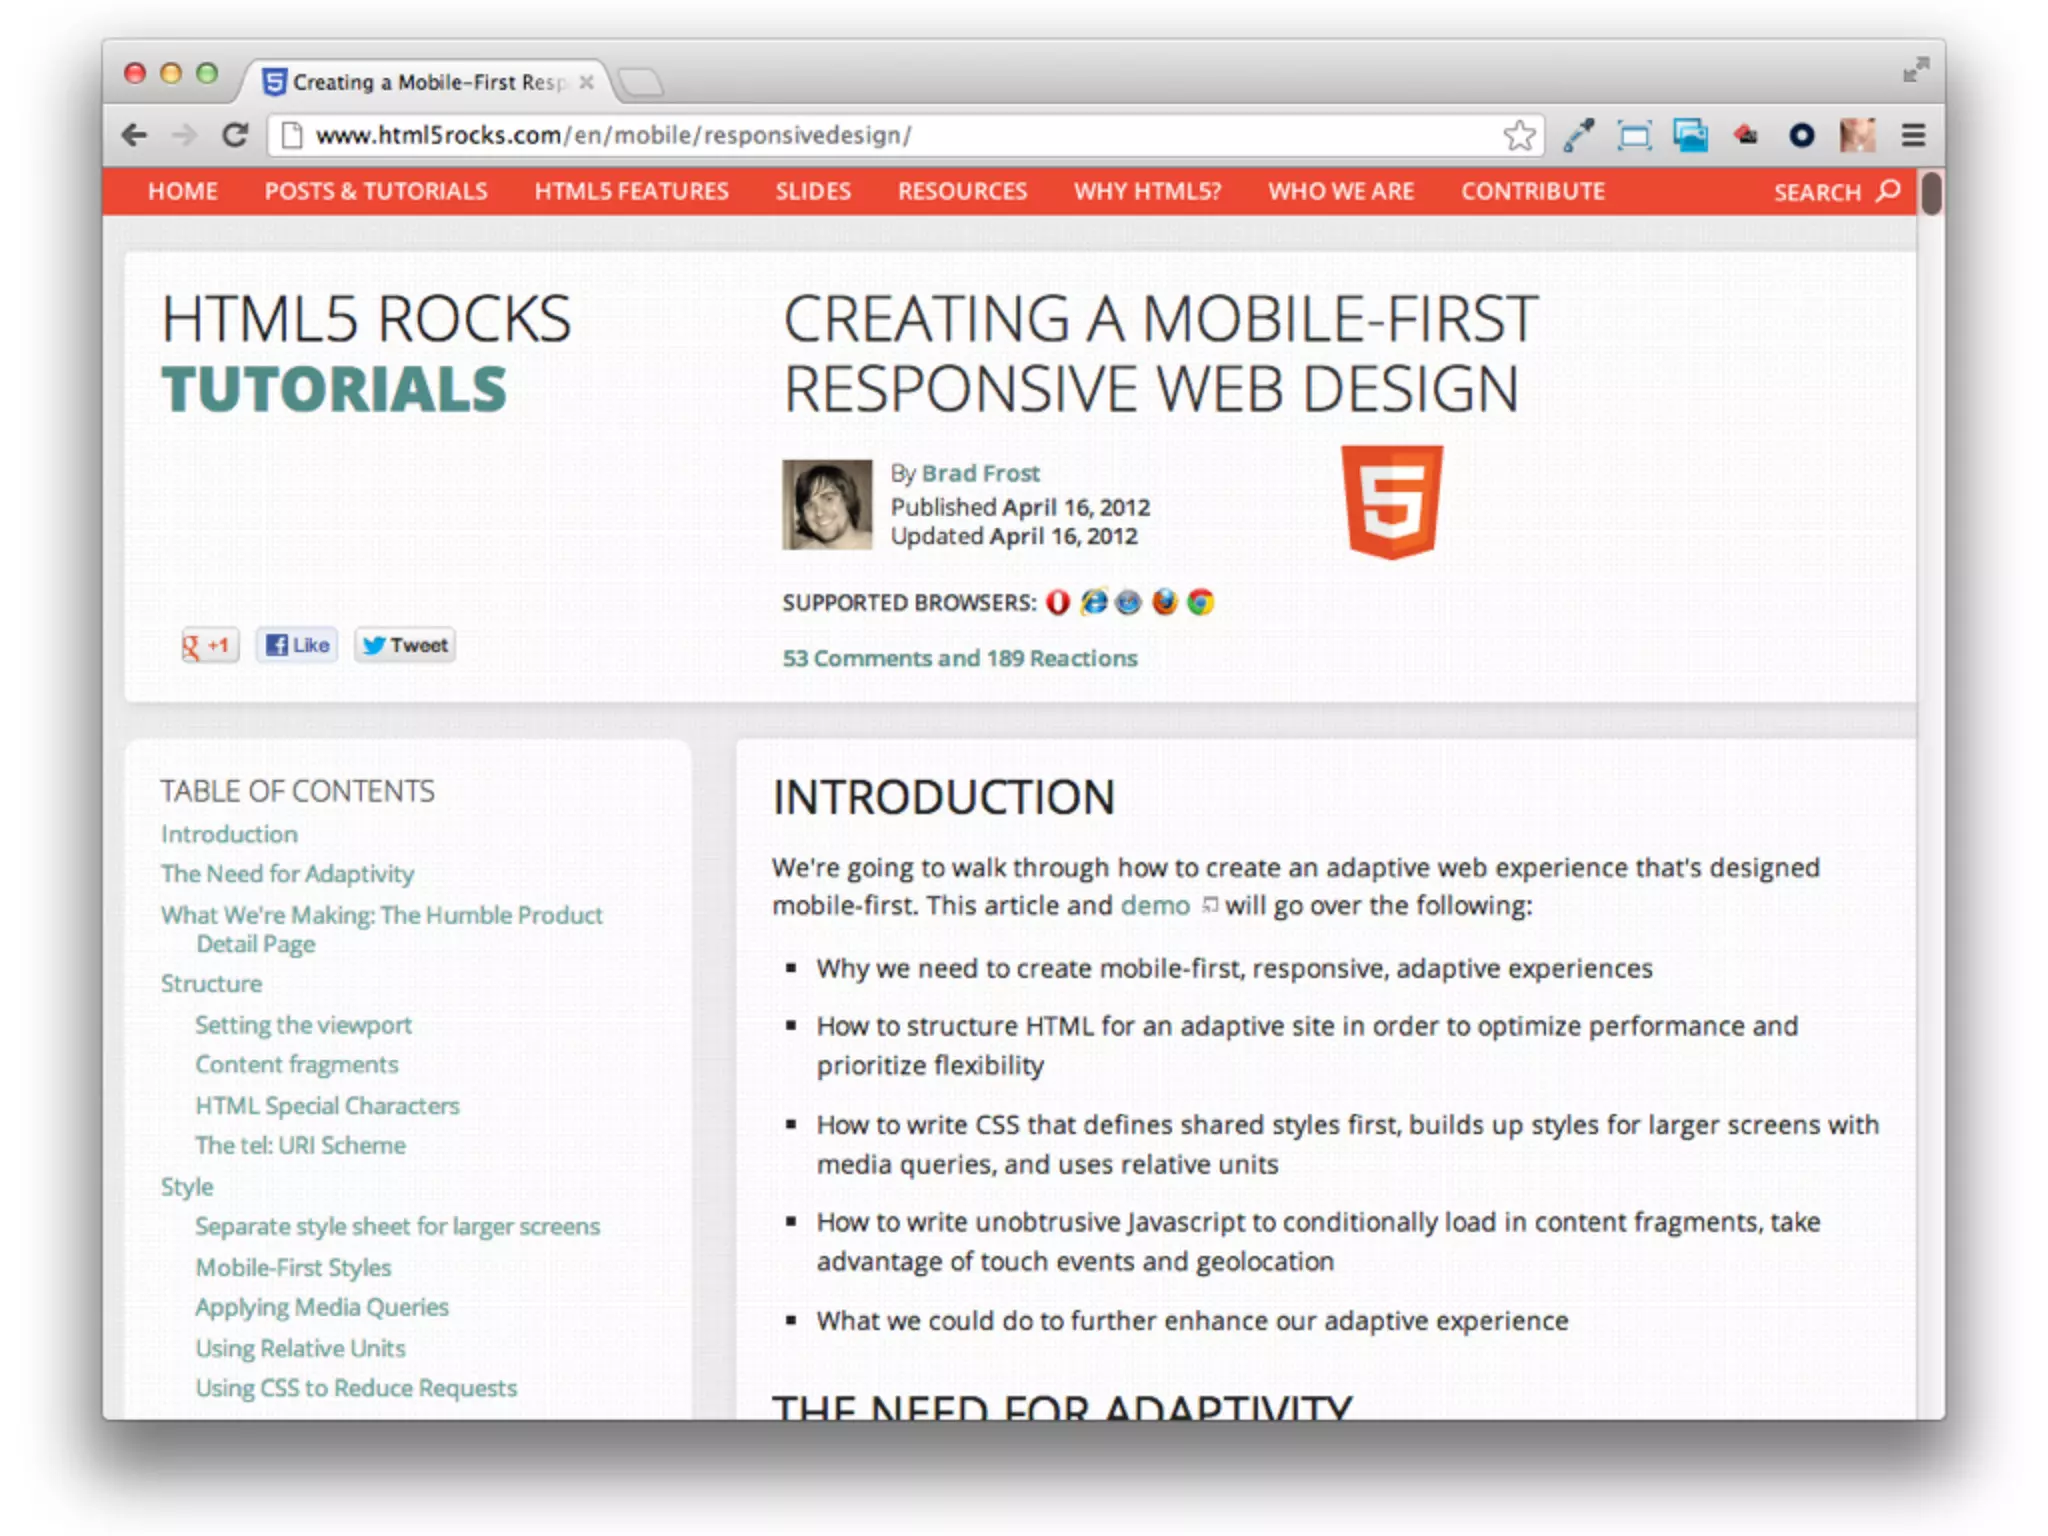The height and width of the screenshot is (1536, 2048).
Task: Open the Brad Frost author link
Action: tap(980, 473)
